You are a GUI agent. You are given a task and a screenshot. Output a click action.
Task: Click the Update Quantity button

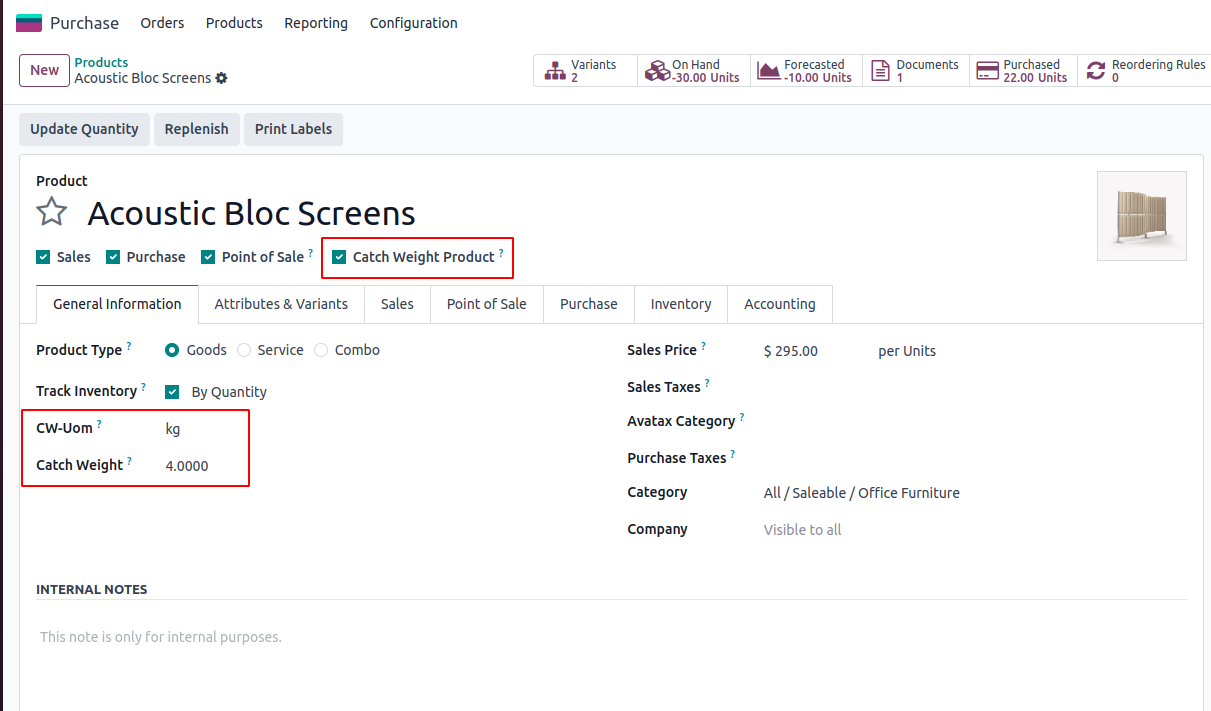(84, 129)
